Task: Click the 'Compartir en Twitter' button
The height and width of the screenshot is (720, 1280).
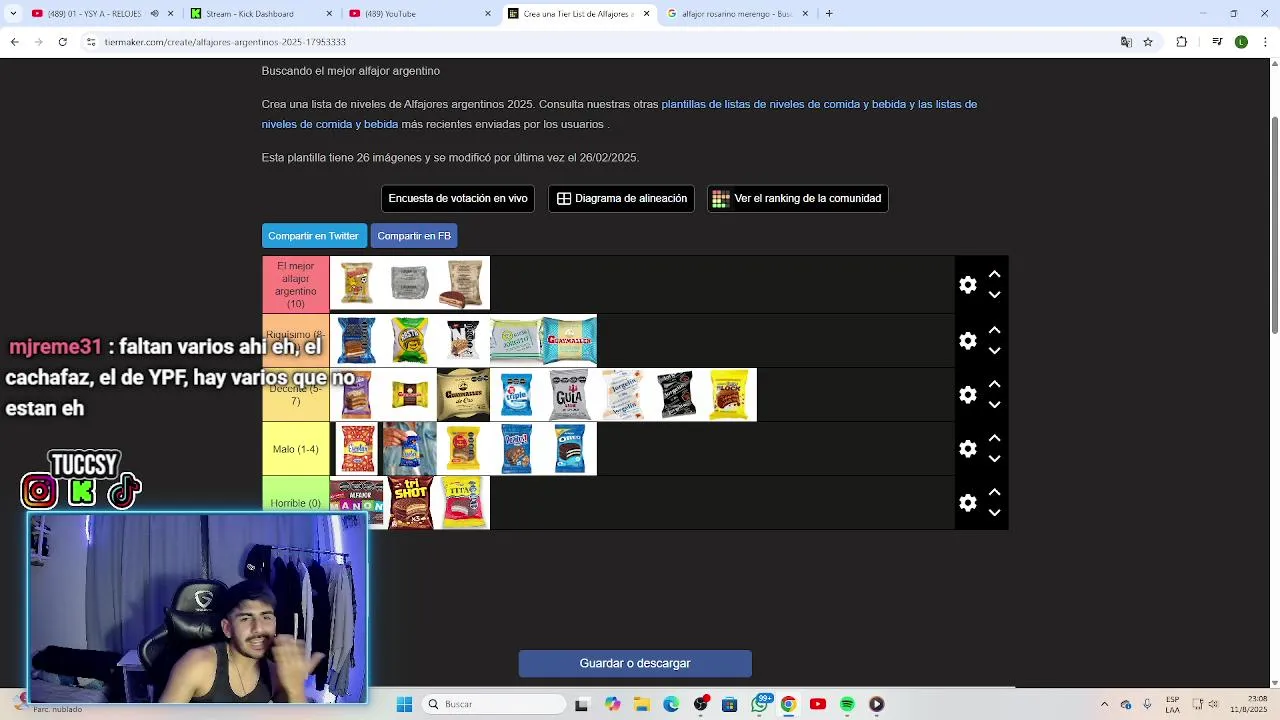Action: tap(313, 236)
